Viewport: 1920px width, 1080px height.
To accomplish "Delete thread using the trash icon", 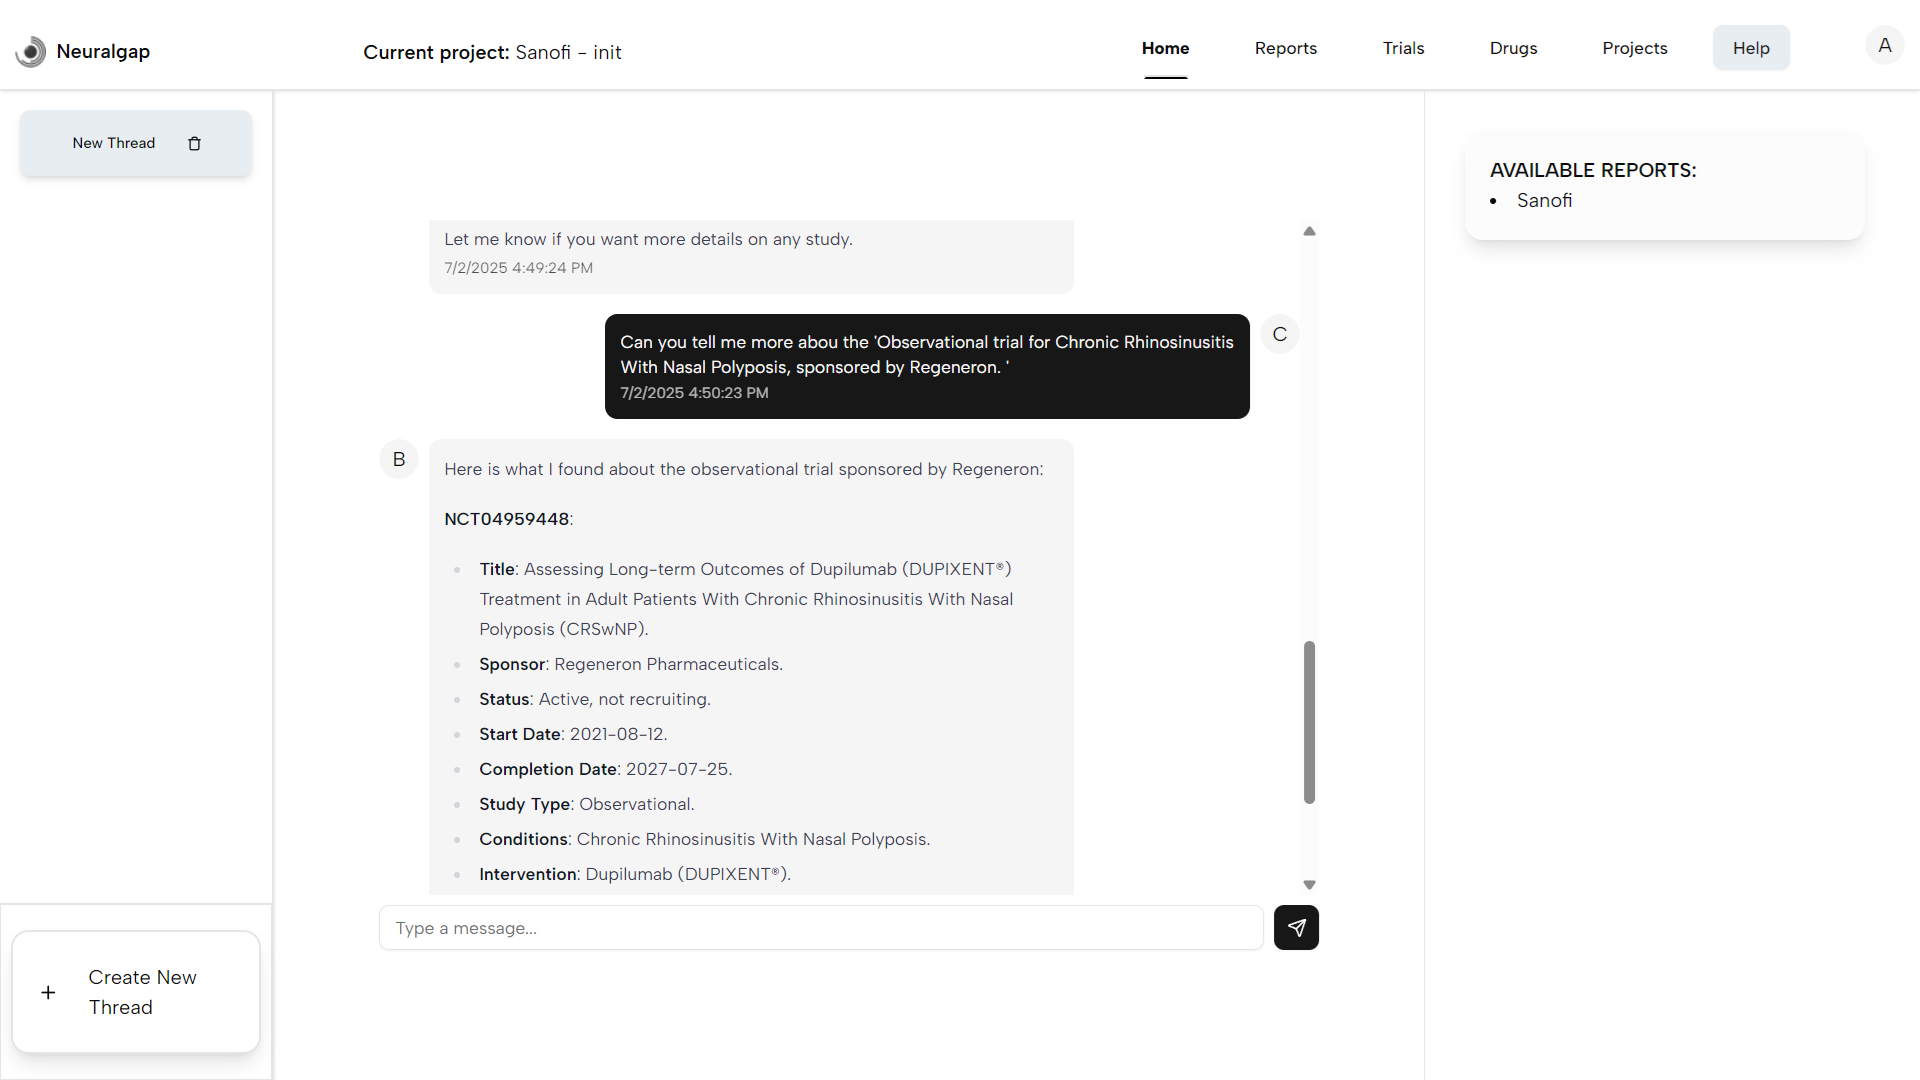I will [x=194, y=144].
